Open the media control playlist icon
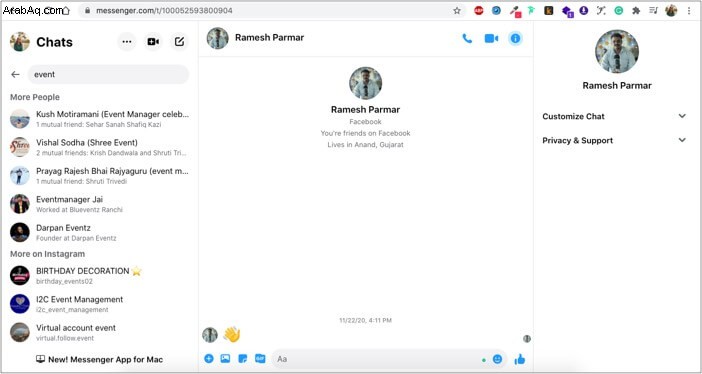702x374 pixels. (x=653, y=11)
